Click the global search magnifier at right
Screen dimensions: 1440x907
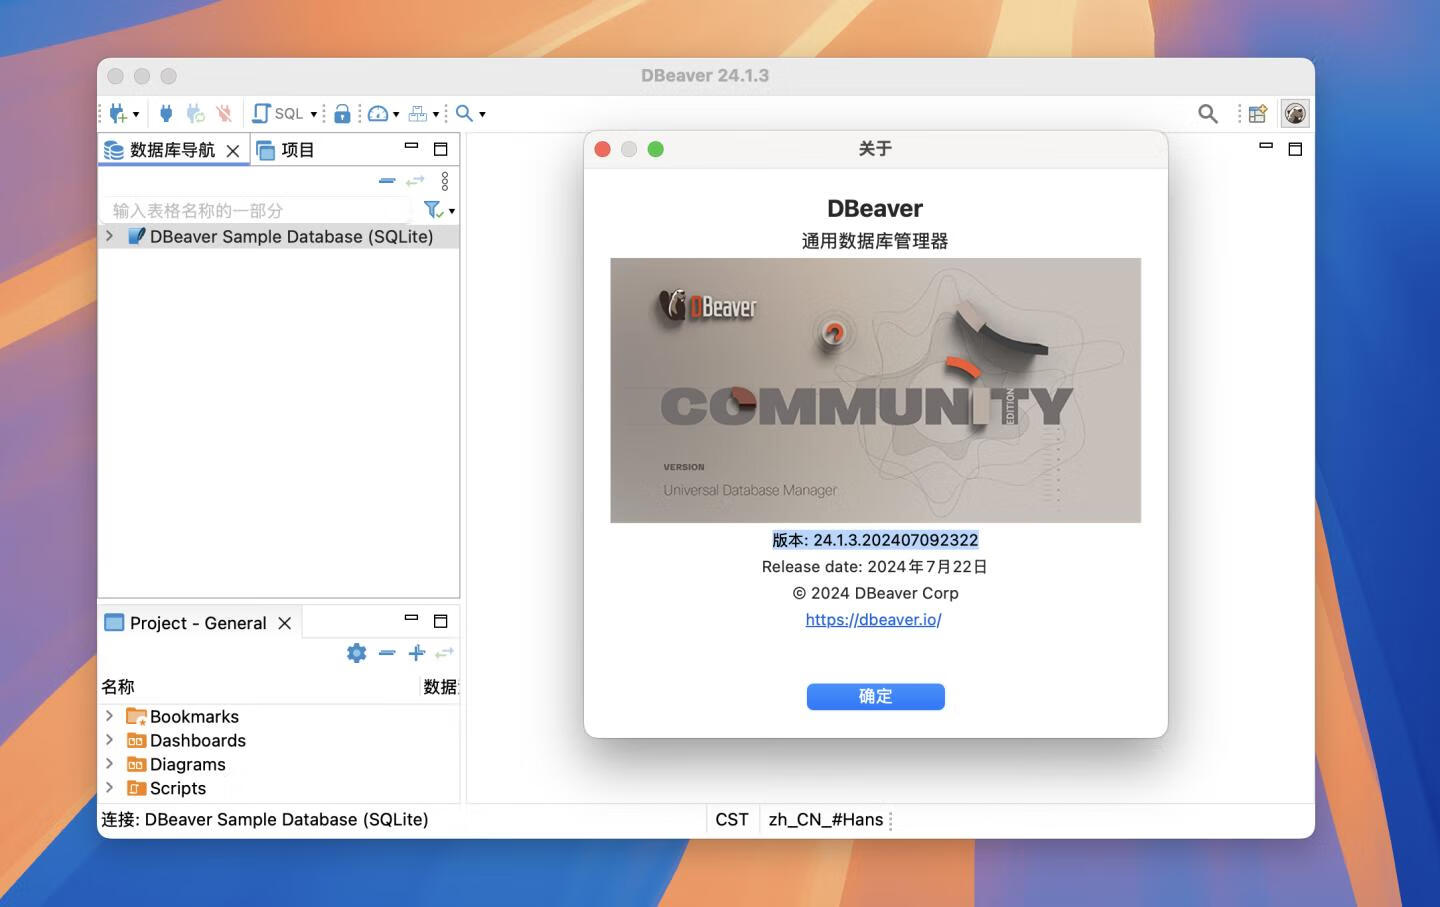click(1208, 114)
